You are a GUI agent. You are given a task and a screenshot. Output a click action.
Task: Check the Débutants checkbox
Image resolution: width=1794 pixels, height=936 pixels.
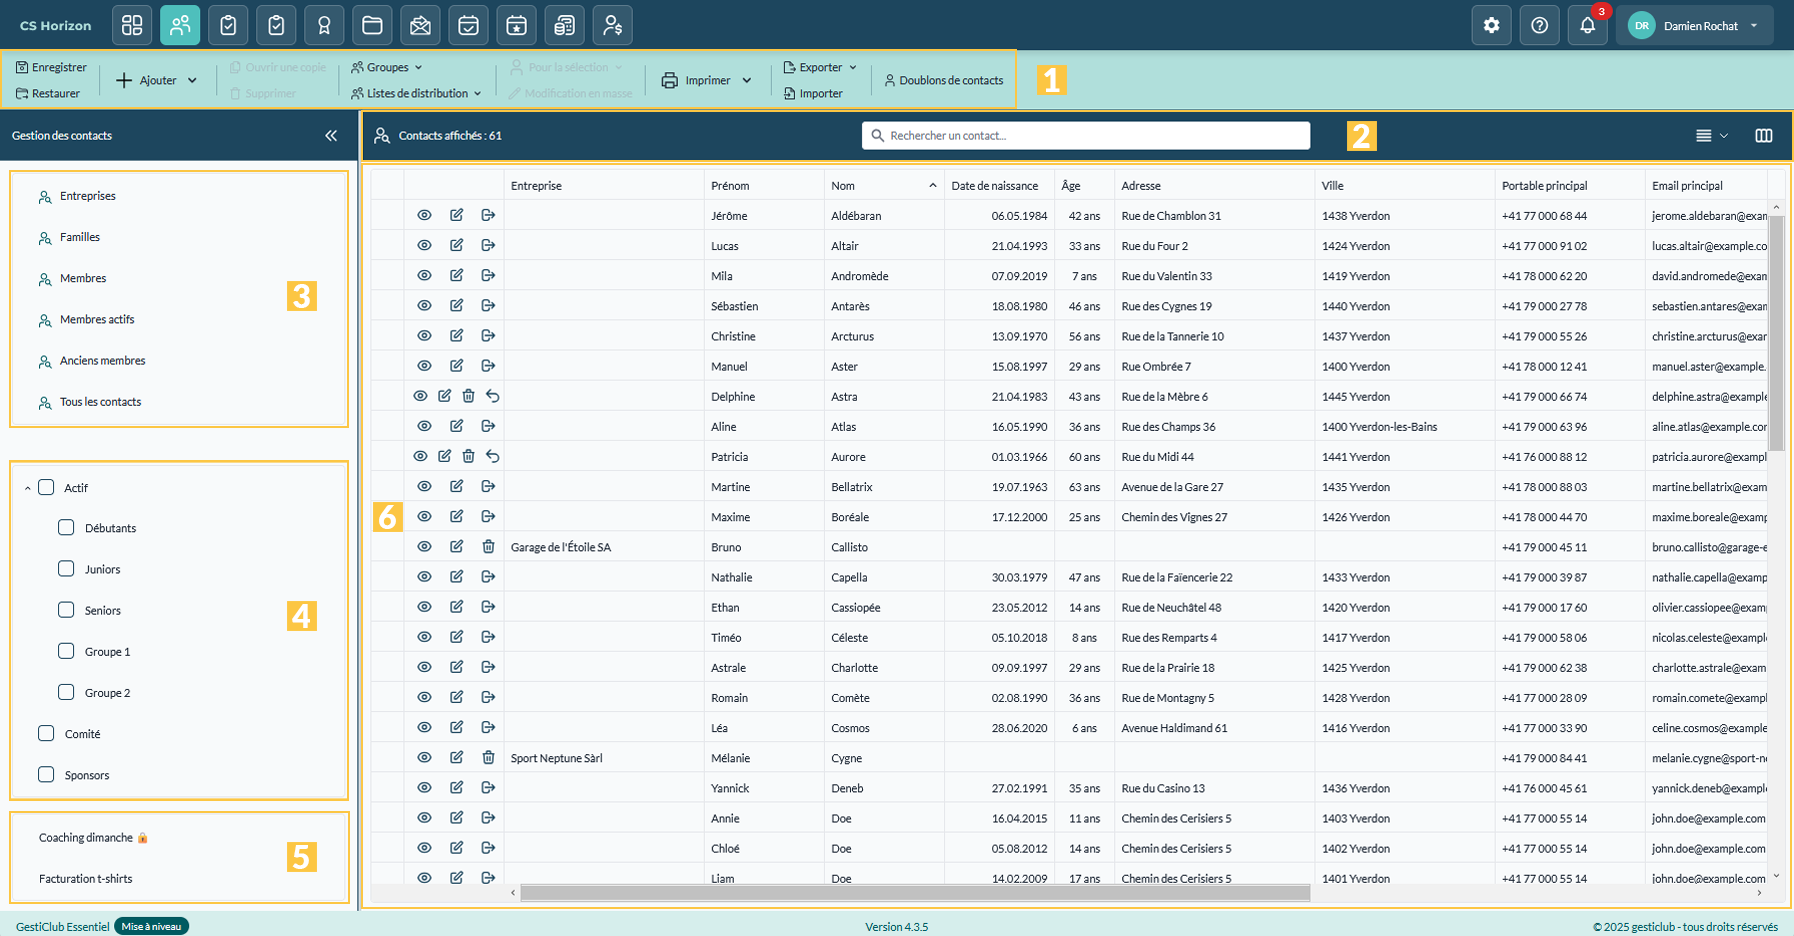coord(66,527)
